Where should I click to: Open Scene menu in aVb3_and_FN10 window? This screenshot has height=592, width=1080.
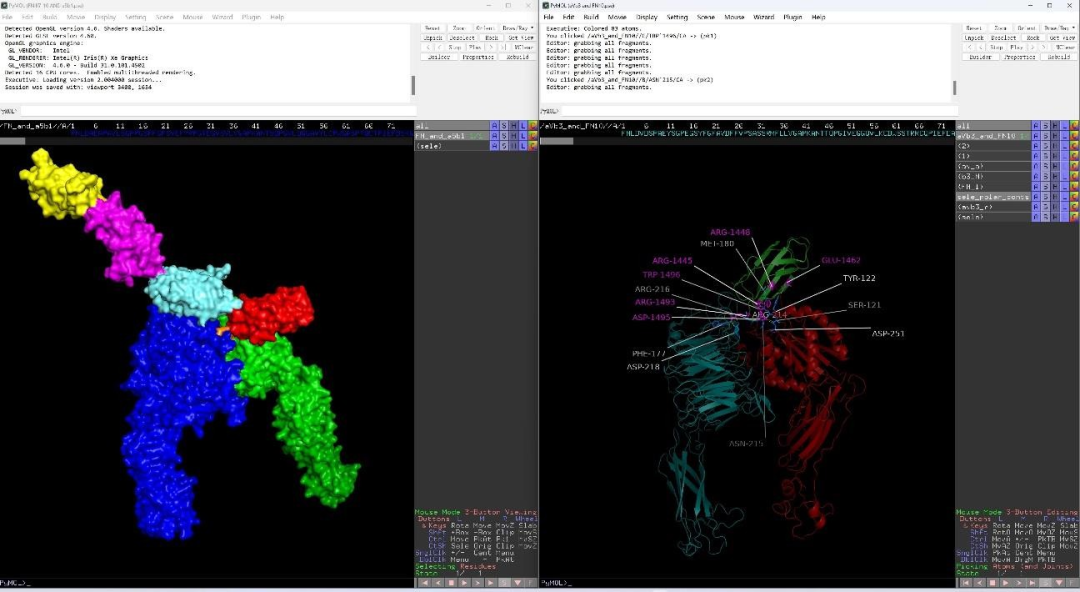click(x=705, y=17)
